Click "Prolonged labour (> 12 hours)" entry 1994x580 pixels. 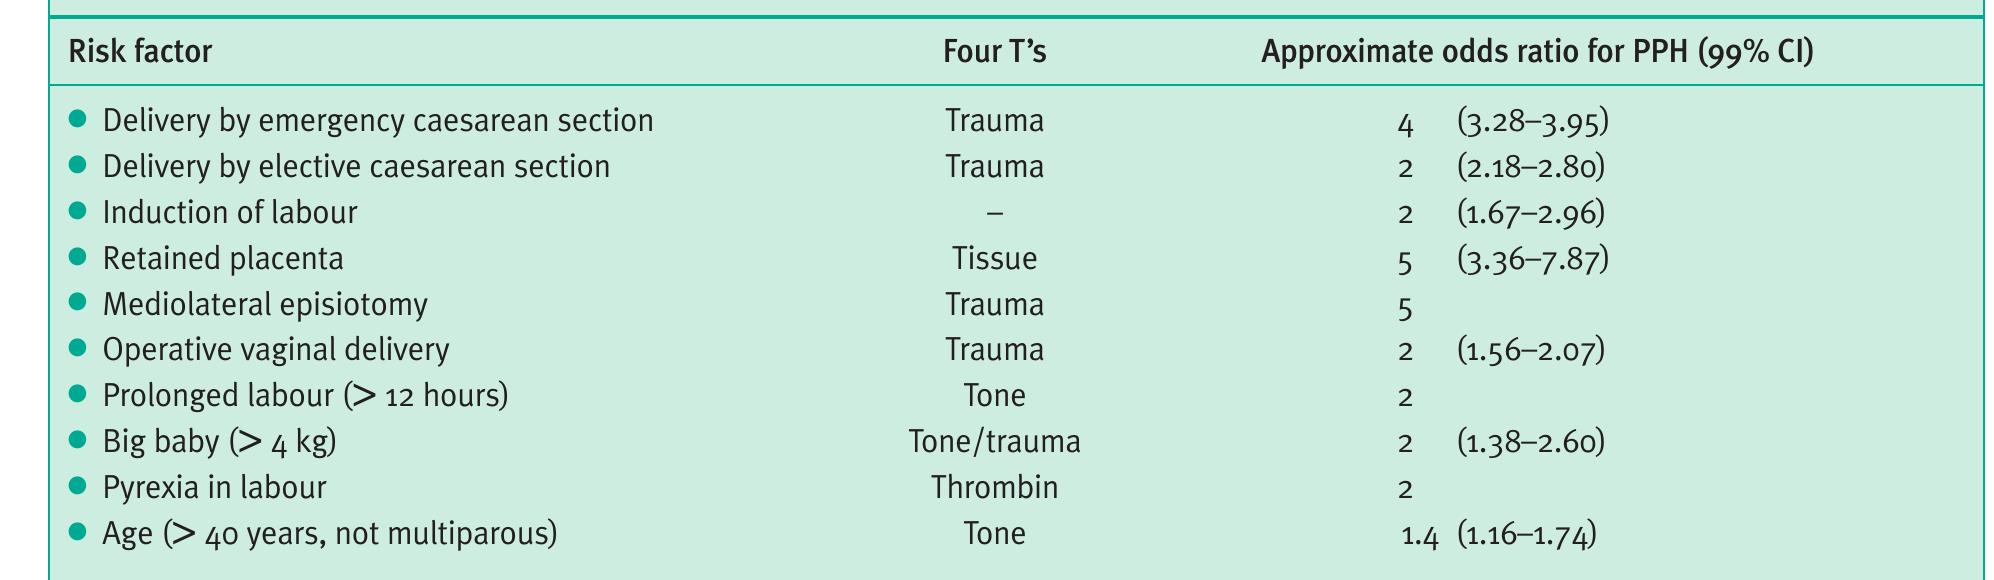(305, 396)
